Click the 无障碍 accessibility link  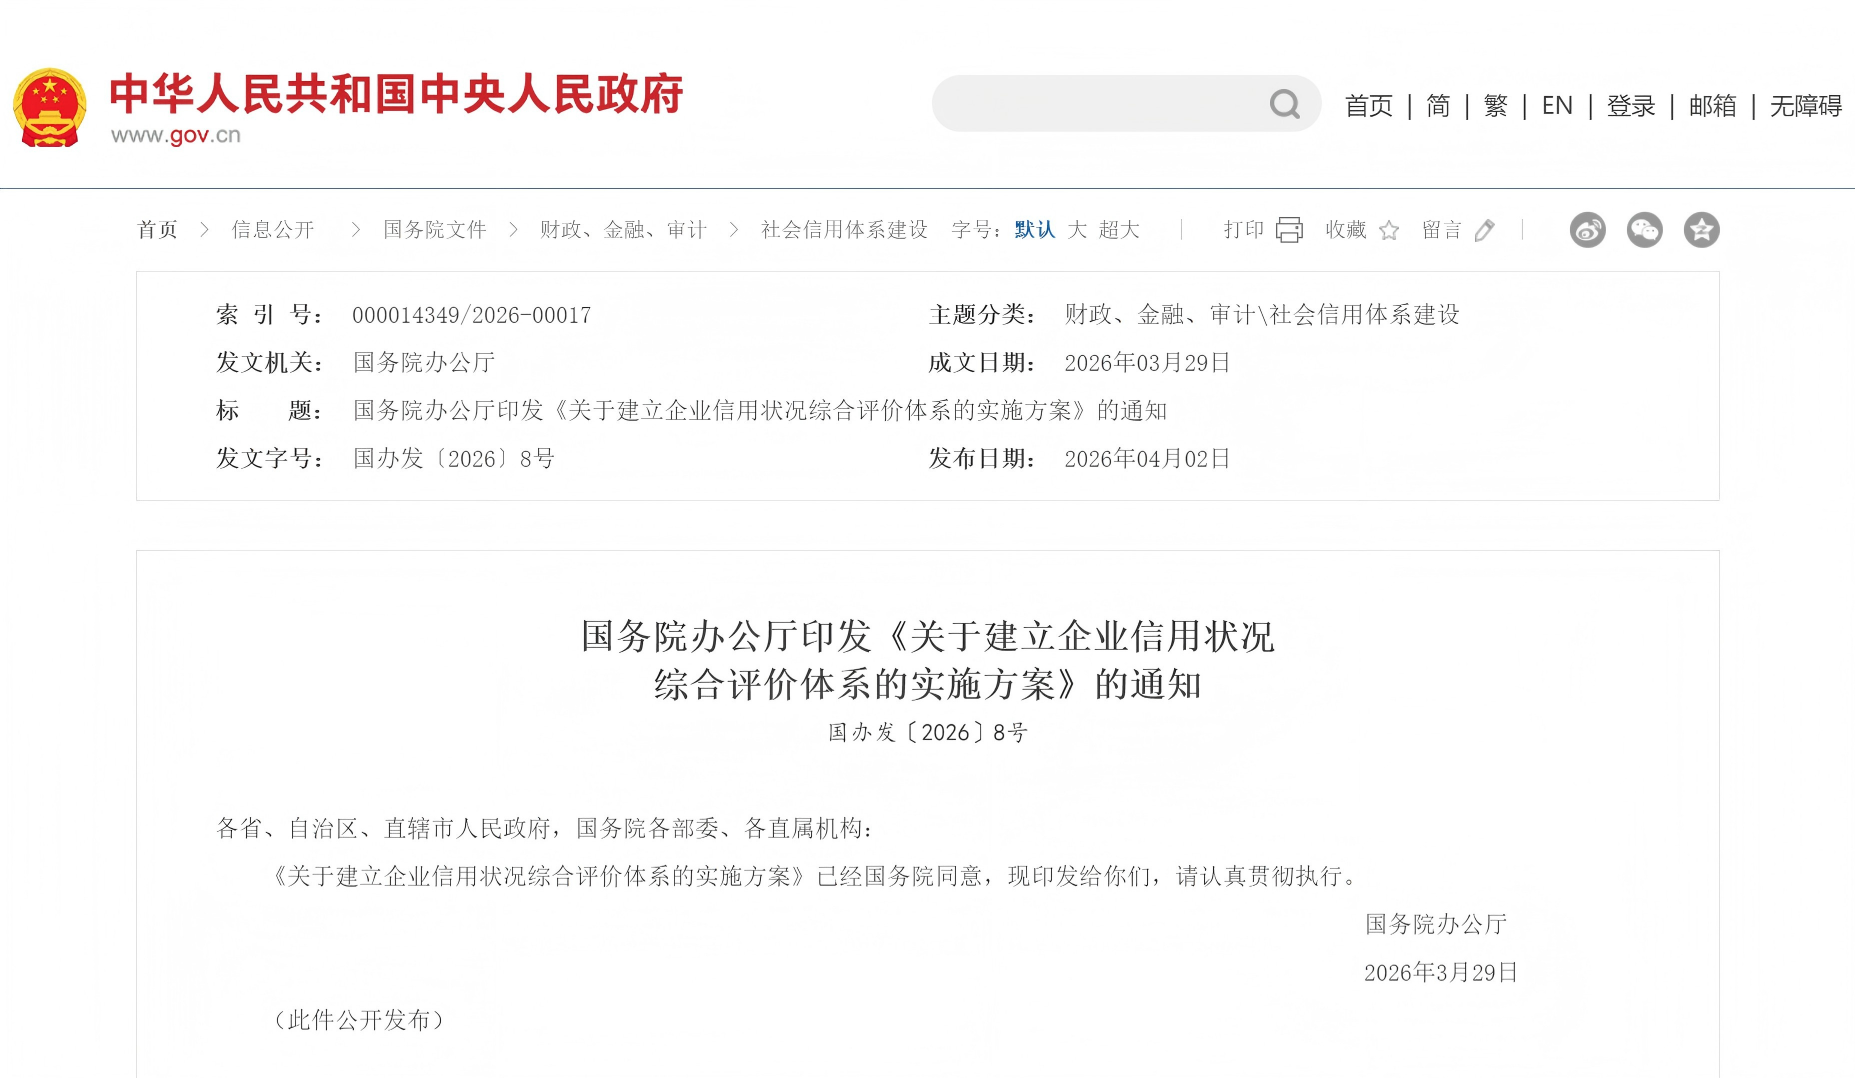(x=1804, y=105)
